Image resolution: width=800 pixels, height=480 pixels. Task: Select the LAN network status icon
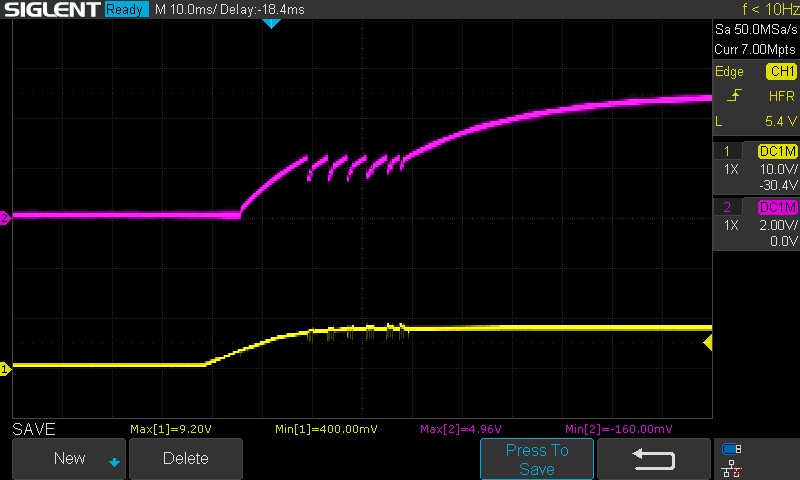[x=732, y=468]
